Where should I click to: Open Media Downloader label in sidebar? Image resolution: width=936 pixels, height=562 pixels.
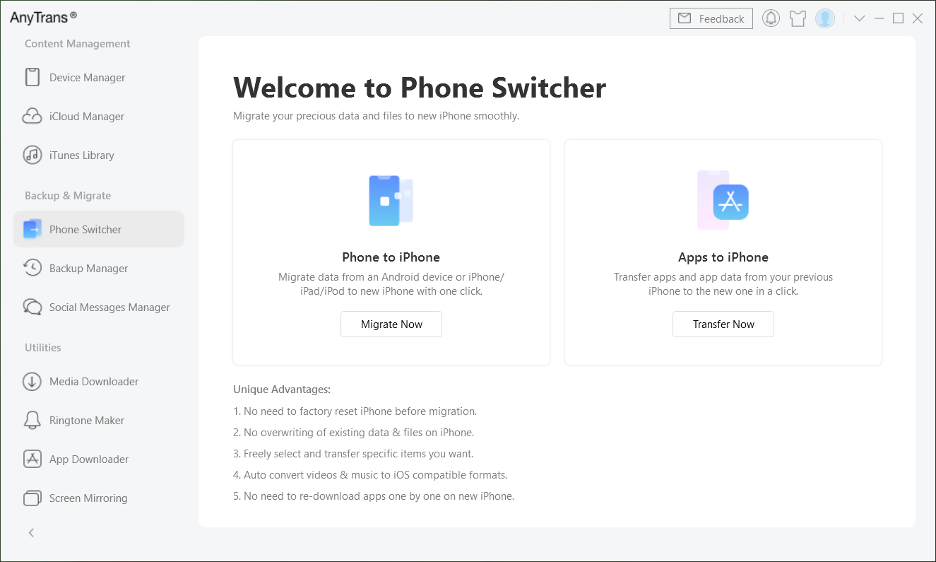pyautogui.click(x=94, y=381)
